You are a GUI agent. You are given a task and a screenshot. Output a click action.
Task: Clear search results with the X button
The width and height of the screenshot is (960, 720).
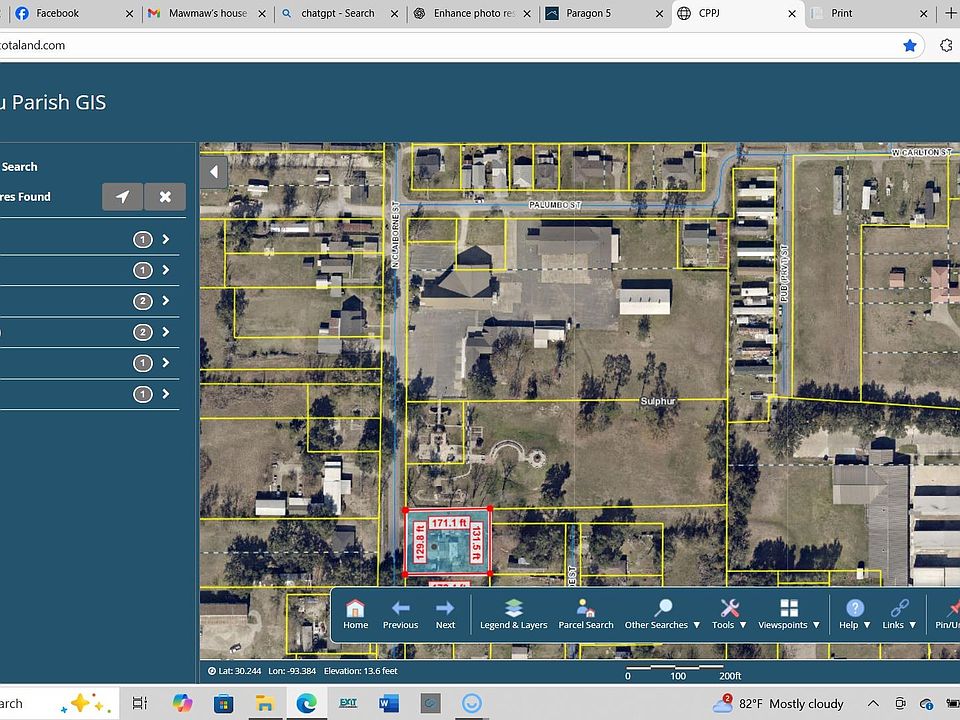coord(165,197)
